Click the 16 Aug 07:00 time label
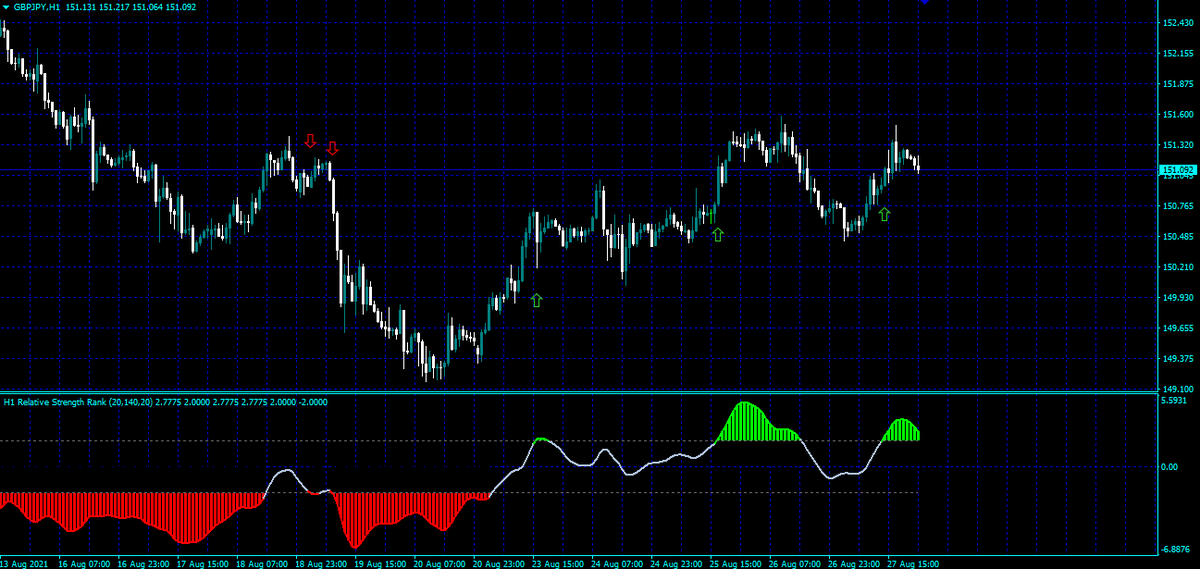Viewport: 1200px width, 569px height. pos(85,563)
